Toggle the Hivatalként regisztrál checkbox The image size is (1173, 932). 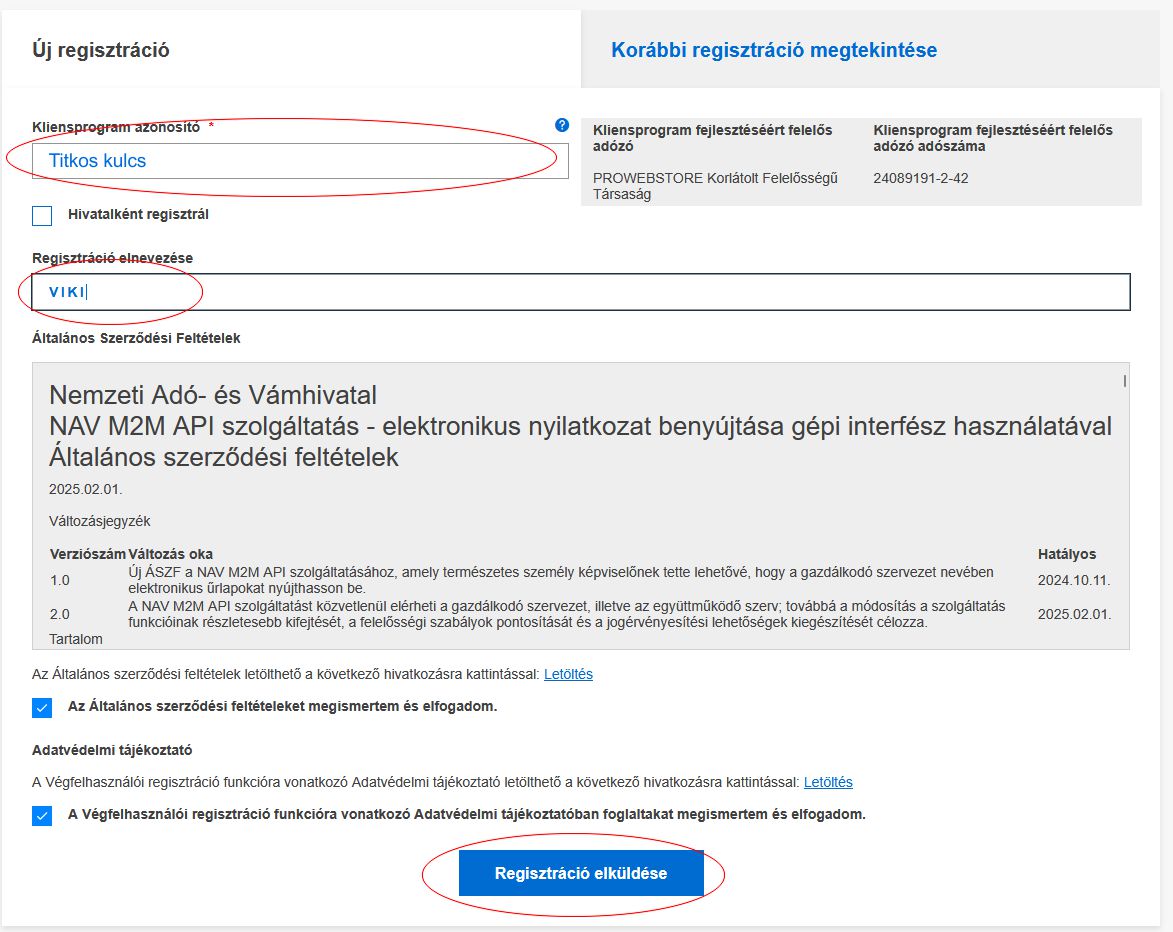pyautogui.click(x=42, y=215)
